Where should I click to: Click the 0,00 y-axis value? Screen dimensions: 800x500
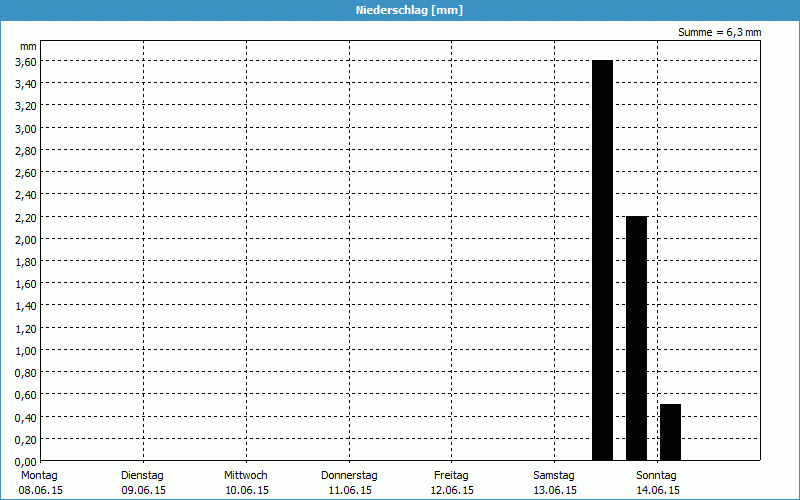[x=26, y=462]
